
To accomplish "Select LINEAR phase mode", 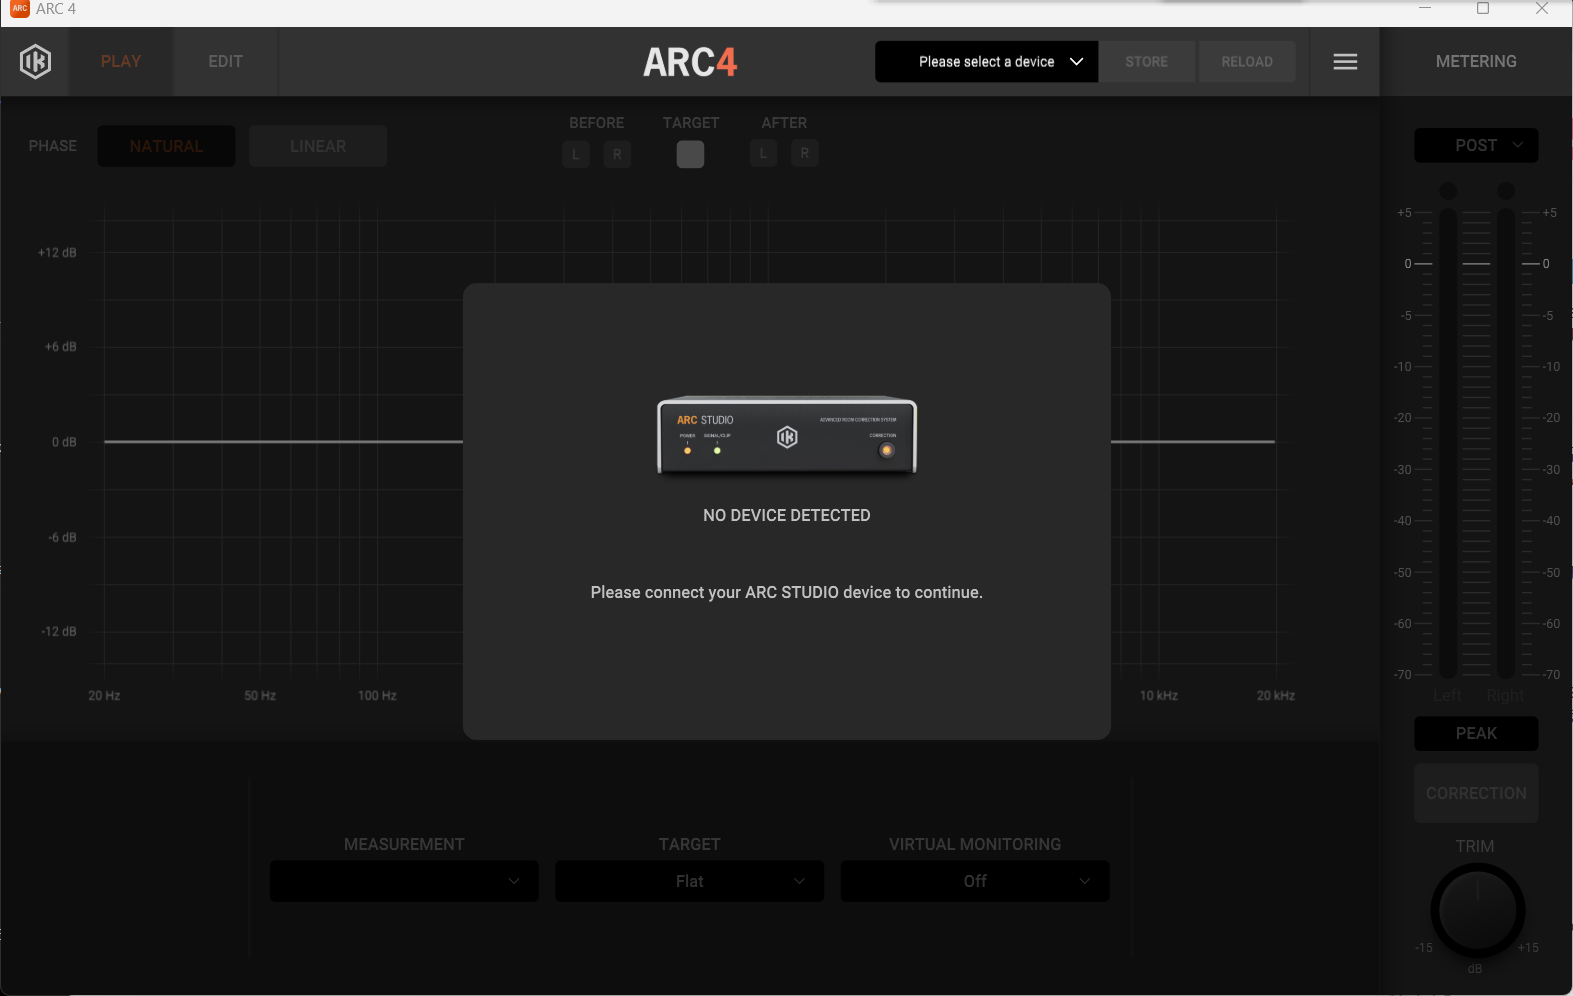I will click(318, 146).
